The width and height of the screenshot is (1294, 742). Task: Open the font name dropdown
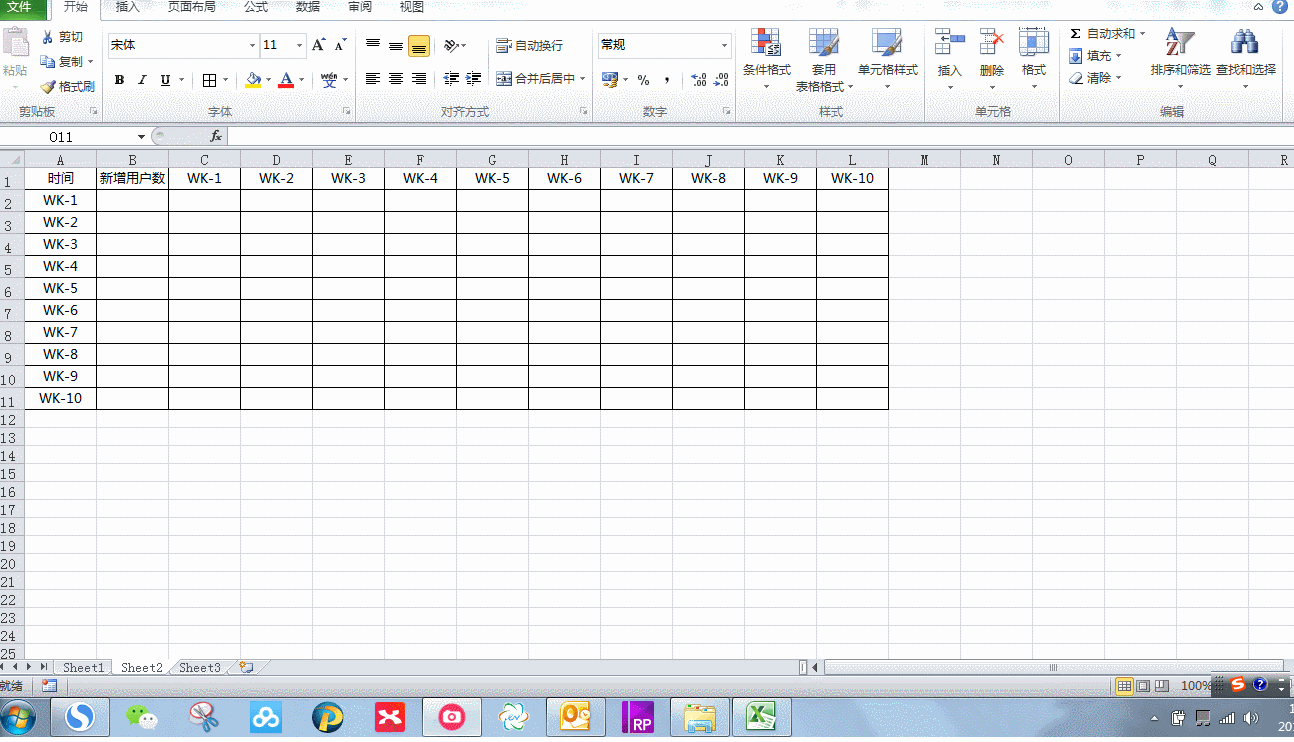[x=252, y=46]
